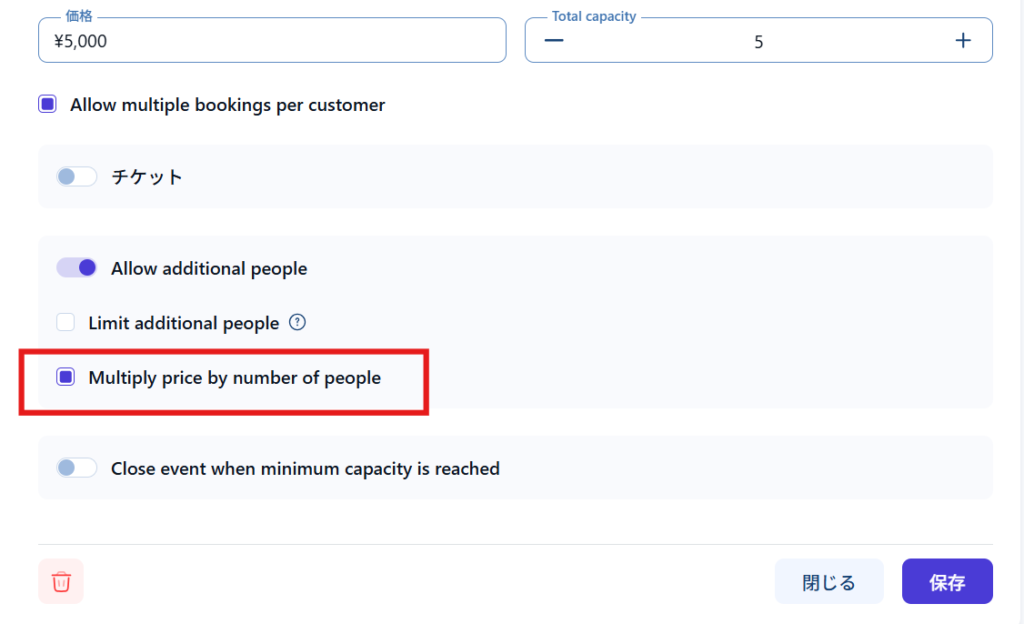Click the 閉じる close button

829,582
